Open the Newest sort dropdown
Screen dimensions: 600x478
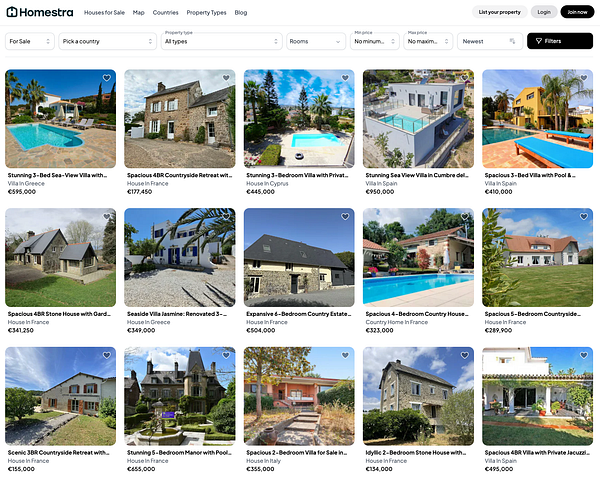coord(490,41)
